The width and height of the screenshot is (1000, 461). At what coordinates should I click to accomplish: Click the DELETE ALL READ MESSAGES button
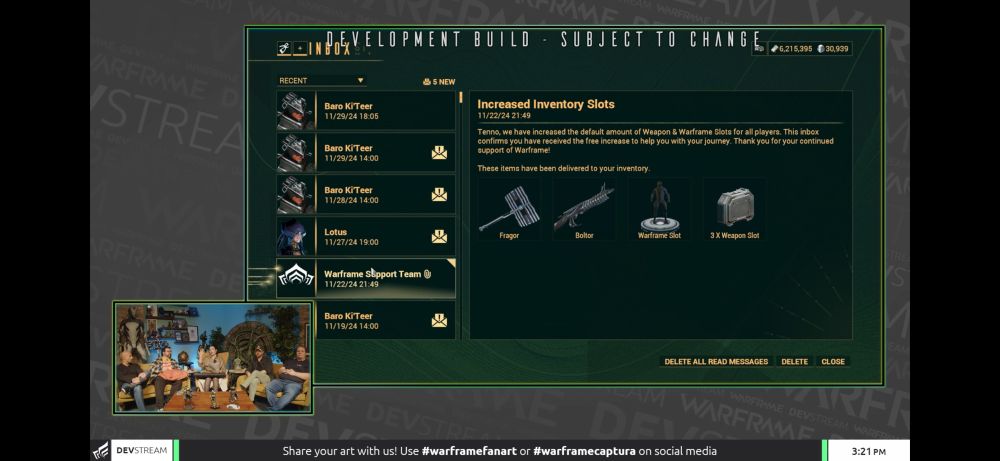point(716,362)
